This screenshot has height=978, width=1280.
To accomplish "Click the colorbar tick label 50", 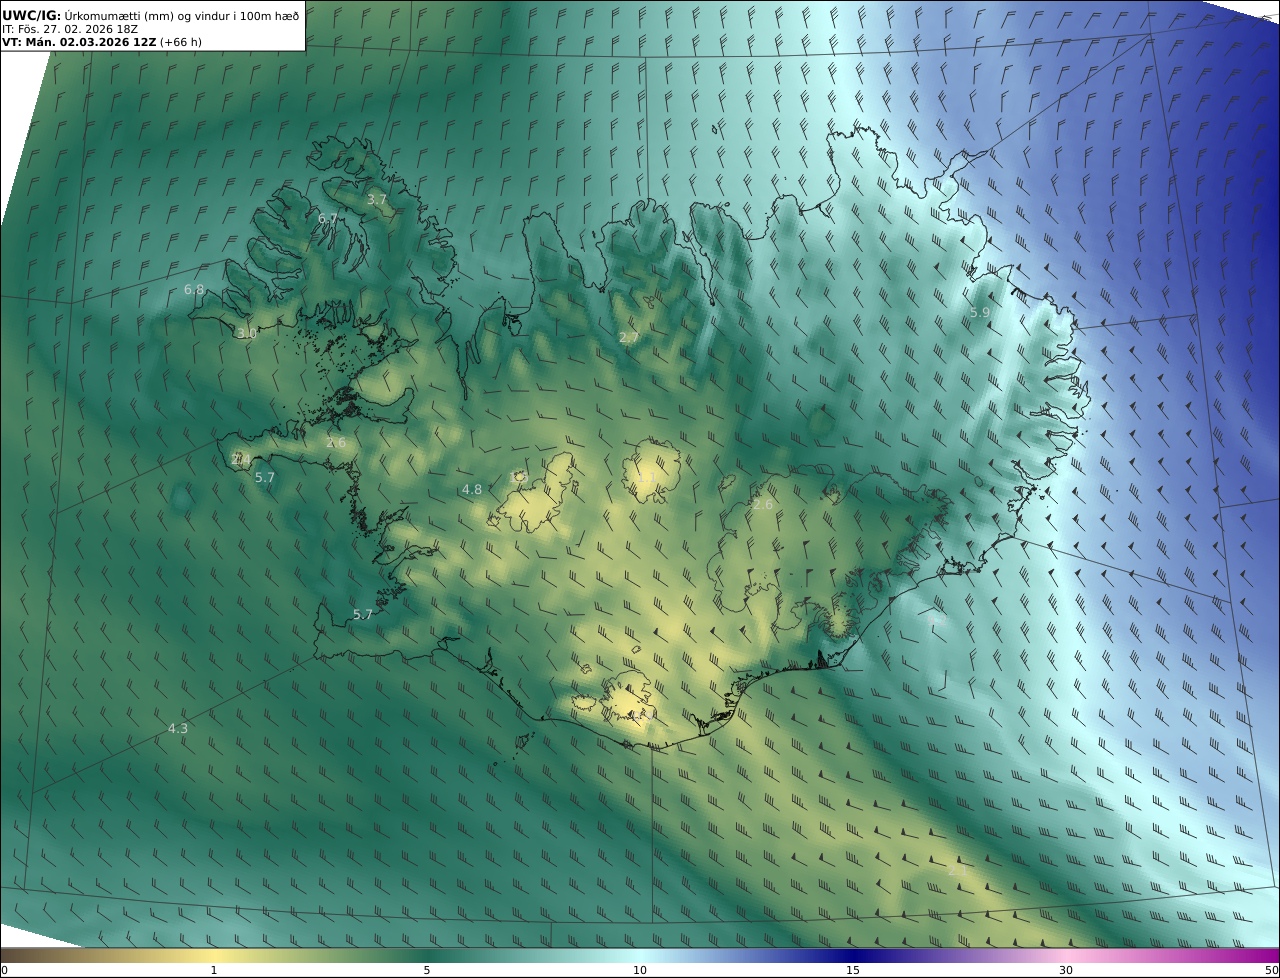I will [x=1272, y=970].
